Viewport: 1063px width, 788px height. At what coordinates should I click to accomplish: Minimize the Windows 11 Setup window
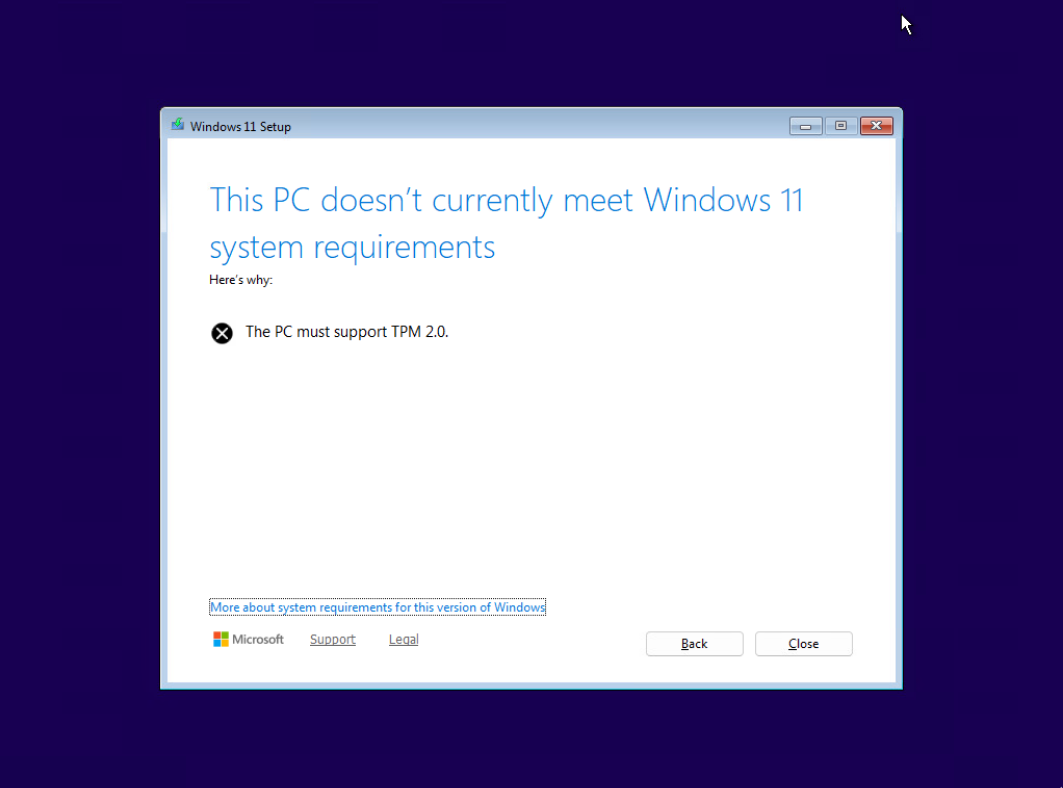(805, 126)
